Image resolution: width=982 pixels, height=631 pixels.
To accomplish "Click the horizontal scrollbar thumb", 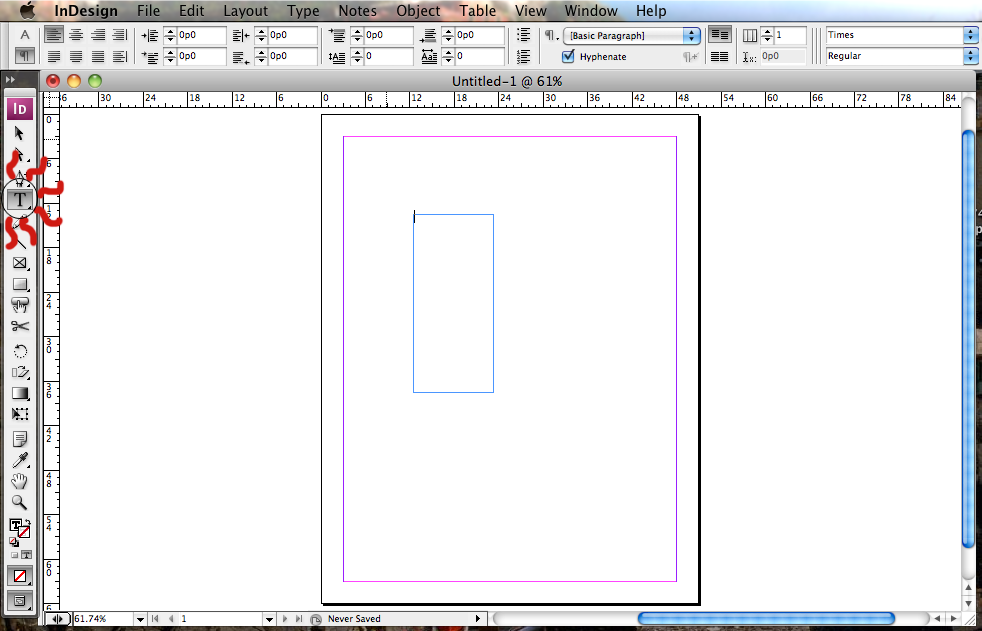I will click(766, 619).
